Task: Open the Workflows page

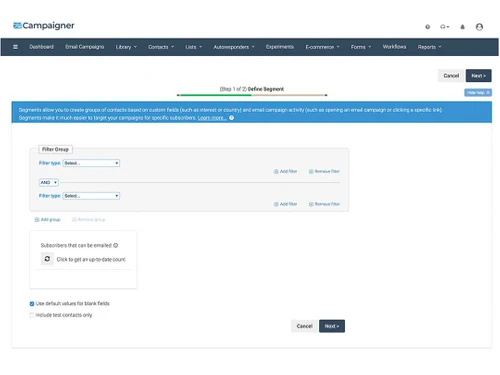Action: 394,47
